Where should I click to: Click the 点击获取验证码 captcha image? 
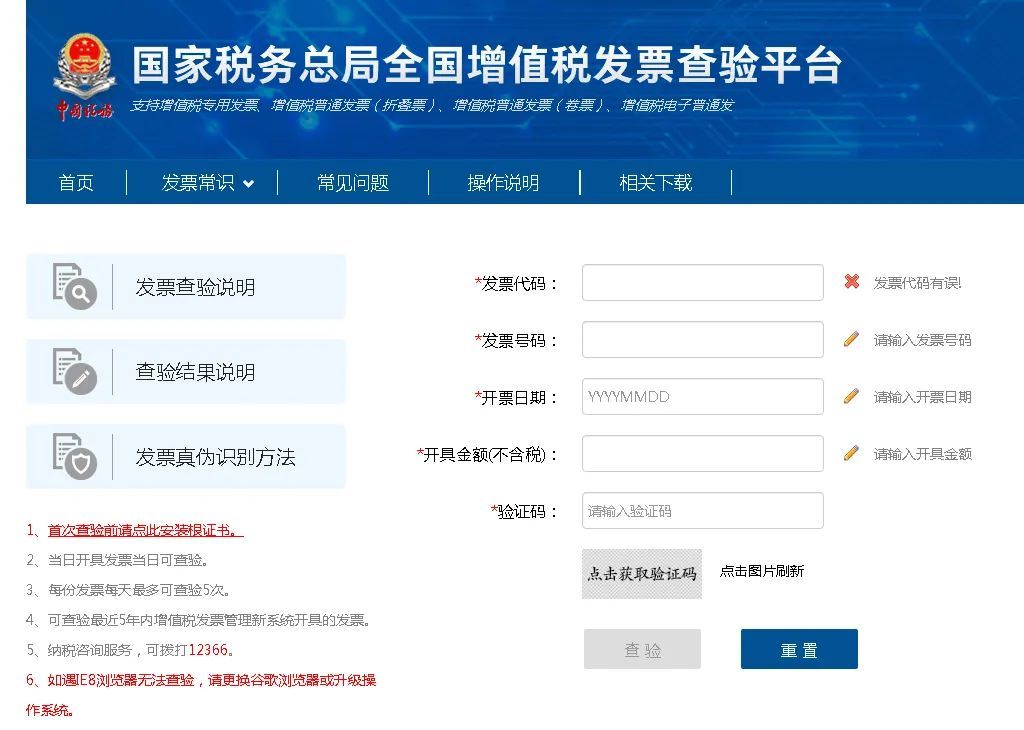click(x=641, y=573)
